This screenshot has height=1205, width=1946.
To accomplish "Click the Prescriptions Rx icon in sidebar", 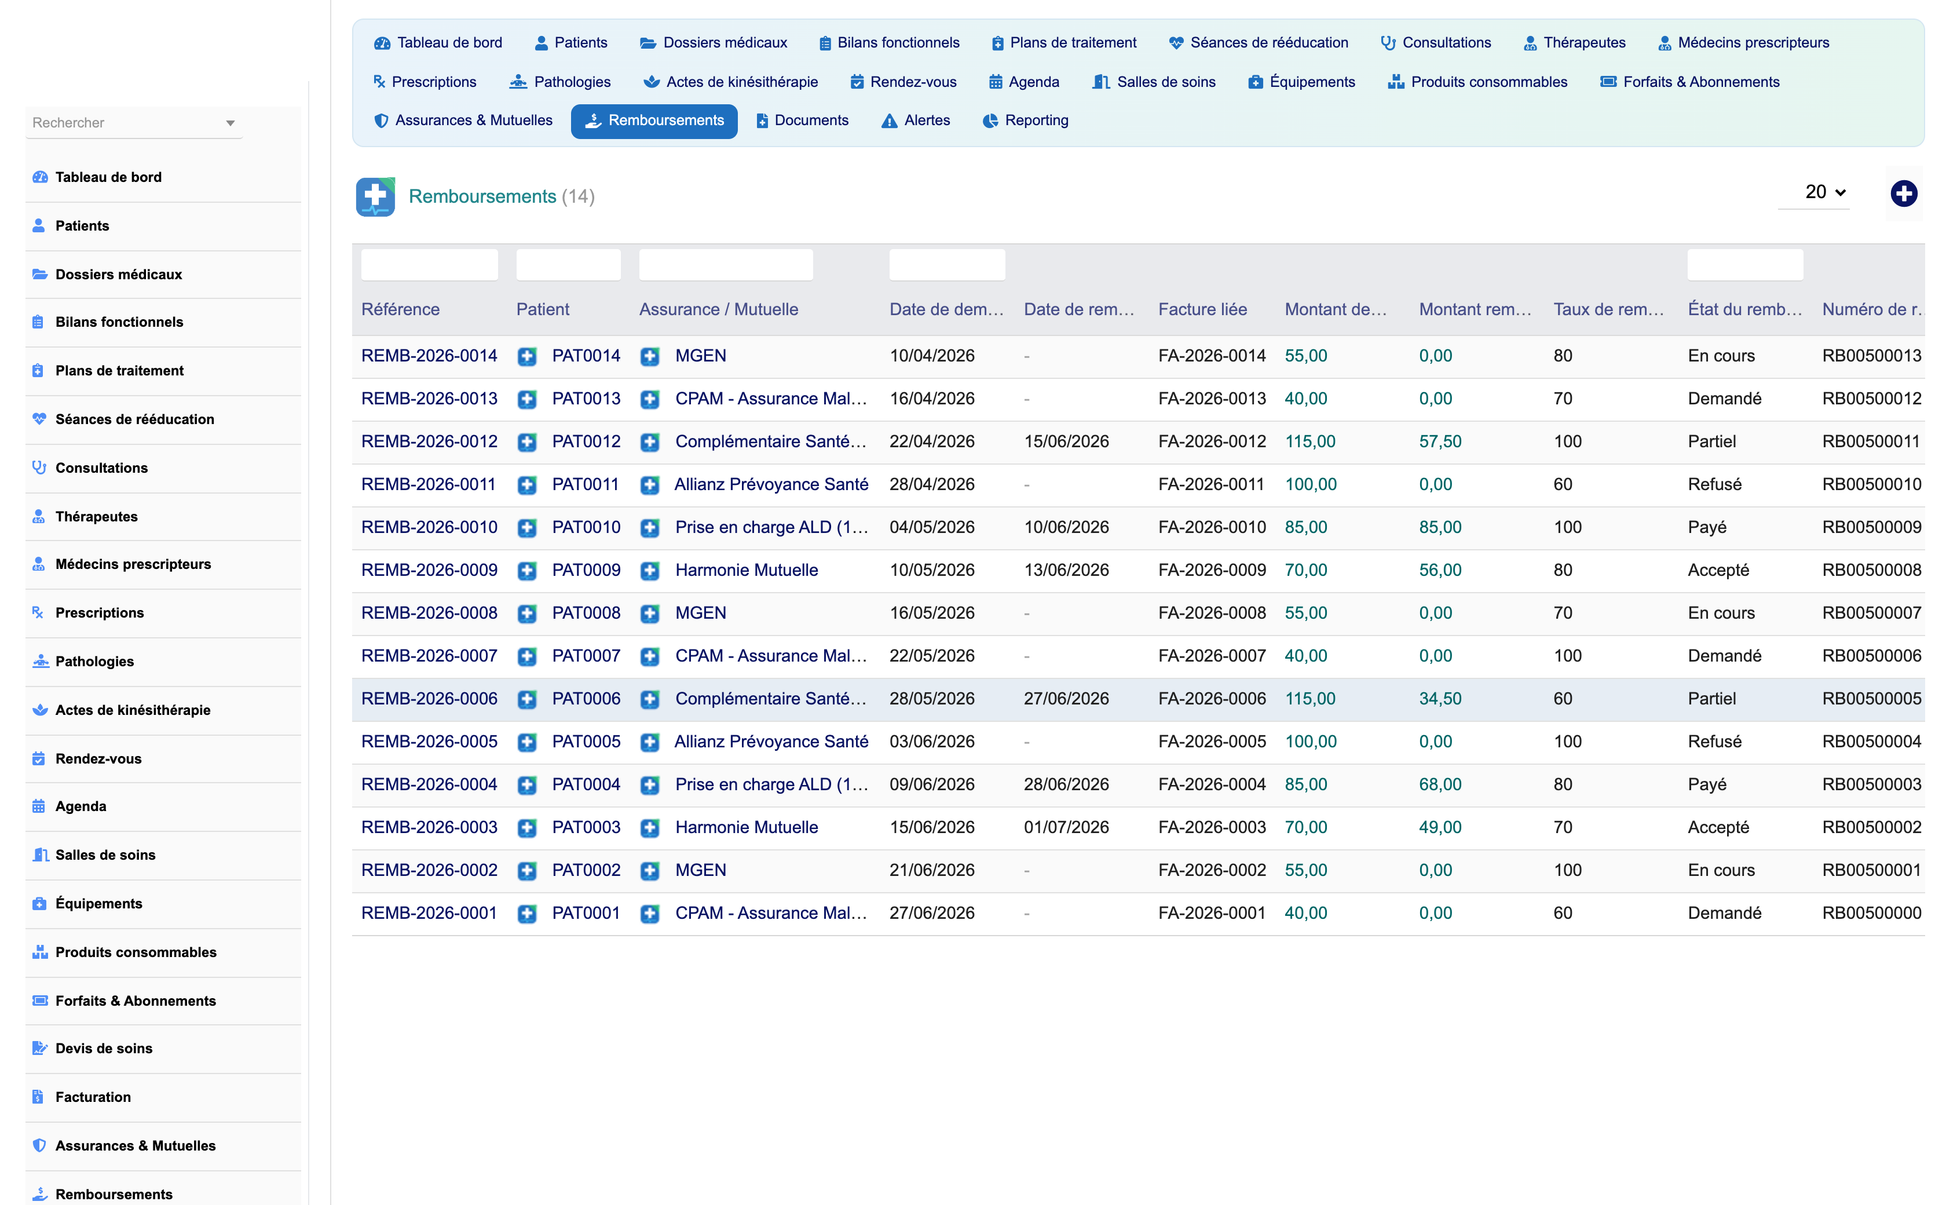I will click(x=38, y=613).
